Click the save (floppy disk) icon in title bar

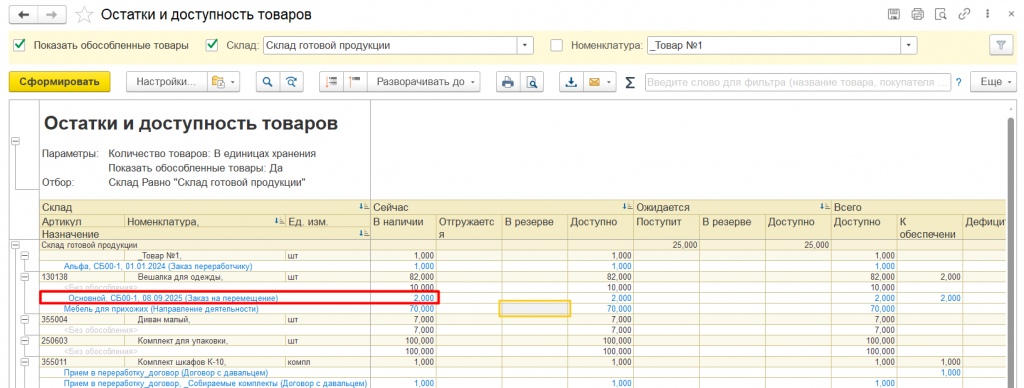click(x=894, y=14)
